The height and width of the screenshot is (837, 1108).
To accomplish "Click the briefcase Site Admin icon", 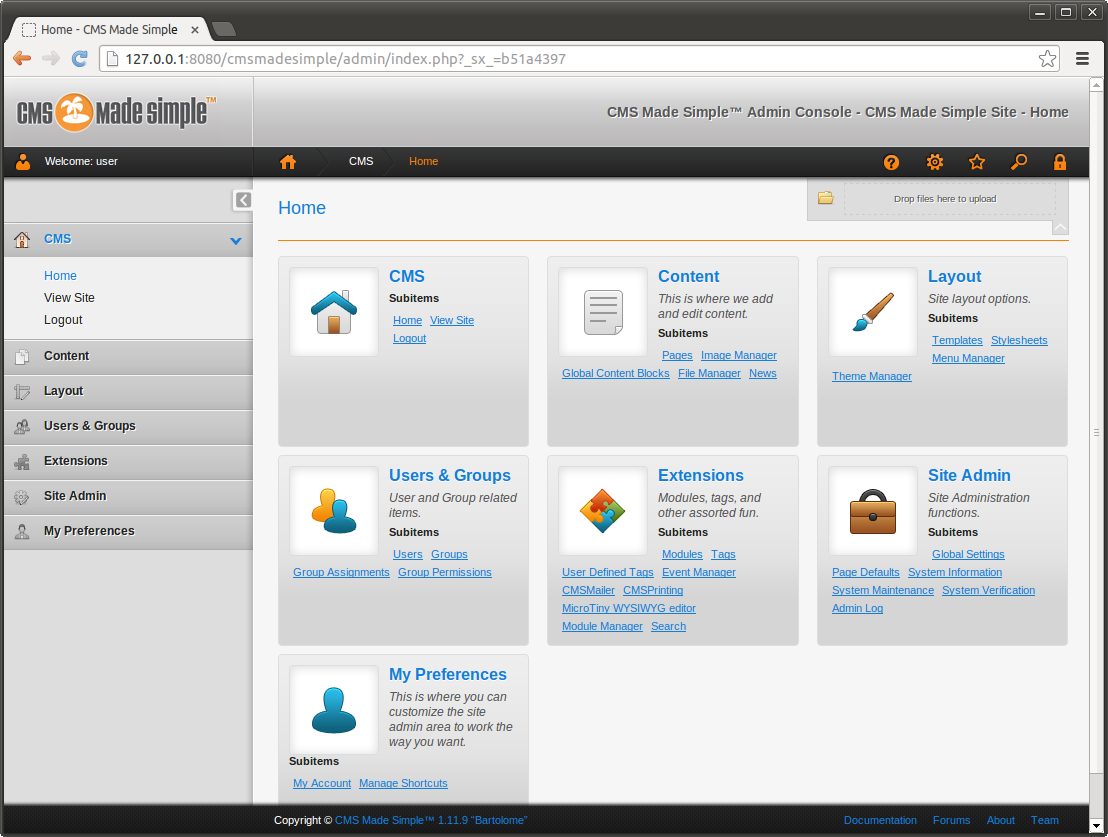I will pos(872,511).
